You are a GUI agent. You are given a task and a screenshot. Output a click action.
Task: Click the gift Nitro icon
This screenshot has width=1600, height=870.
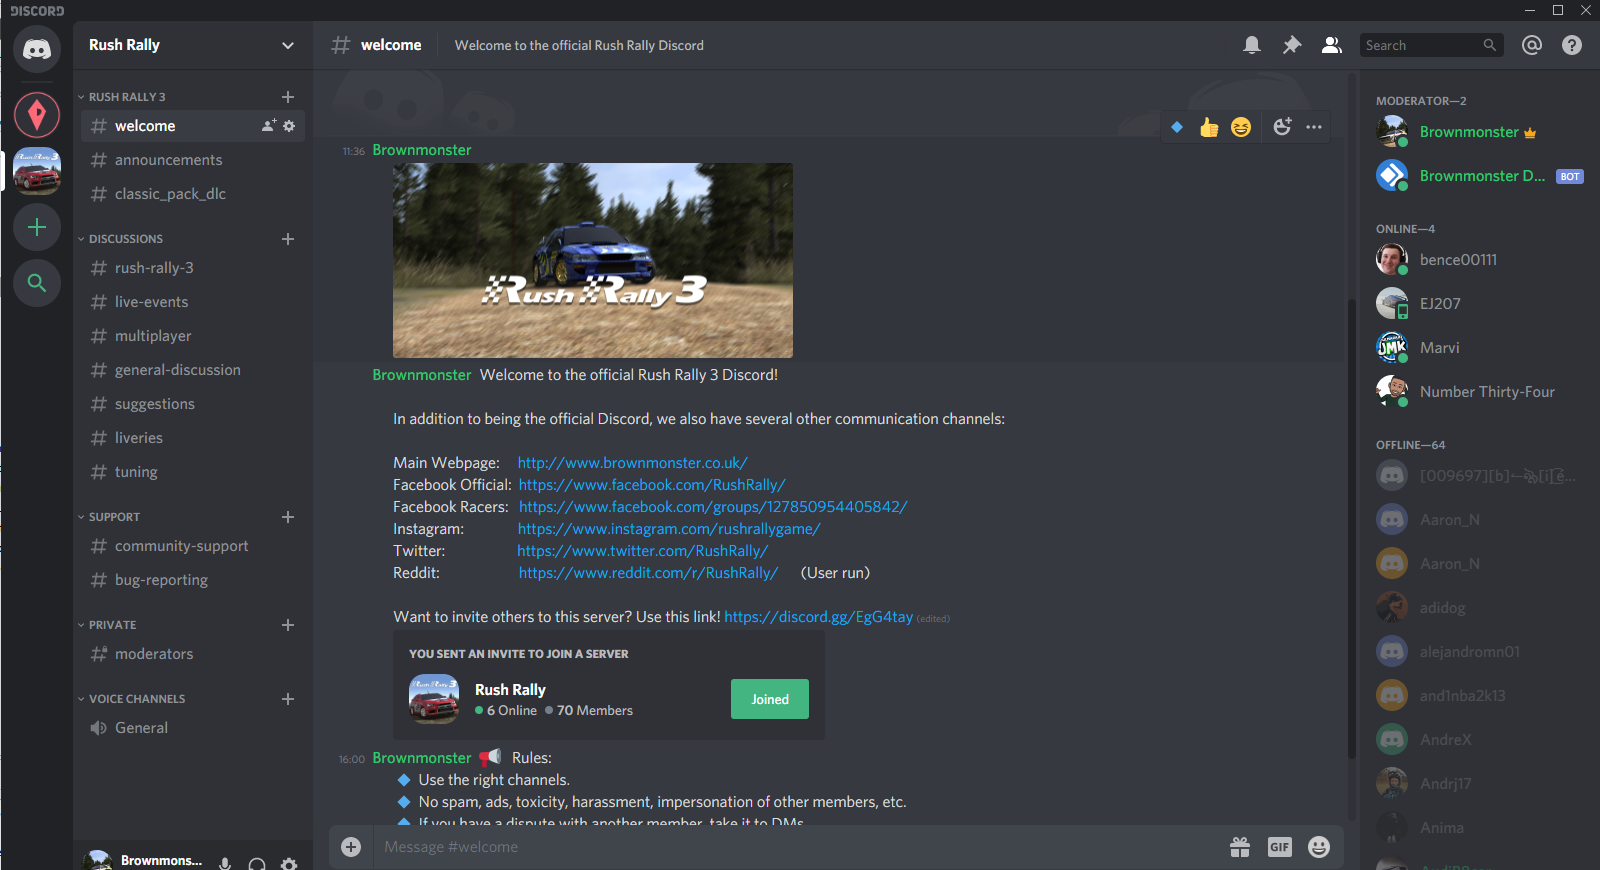1240,847
